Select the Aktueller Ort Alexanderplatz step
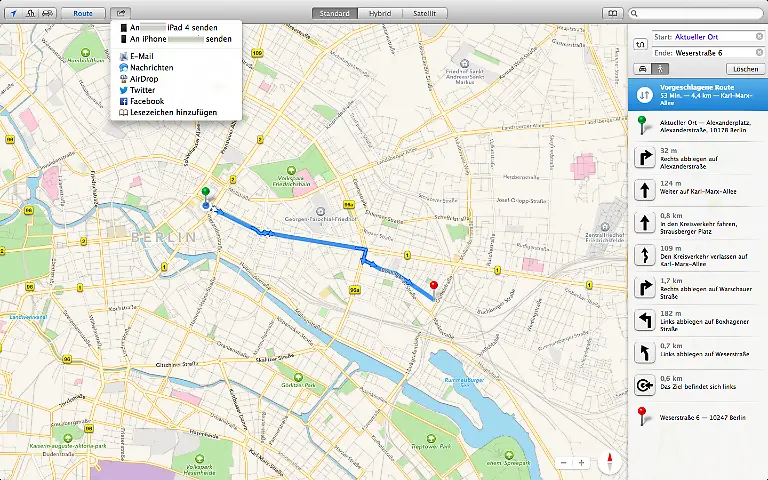The width and height of the screenshot is (768, 480). (698, 126)
